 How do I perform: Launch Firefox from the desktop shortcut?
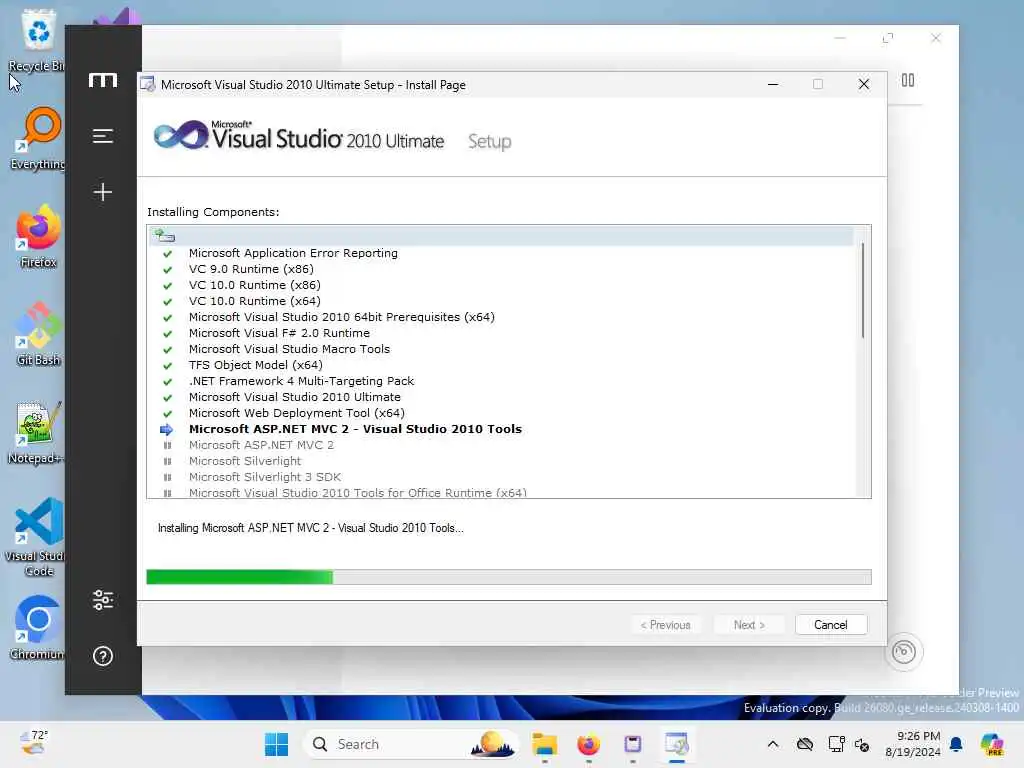[38, 236]
